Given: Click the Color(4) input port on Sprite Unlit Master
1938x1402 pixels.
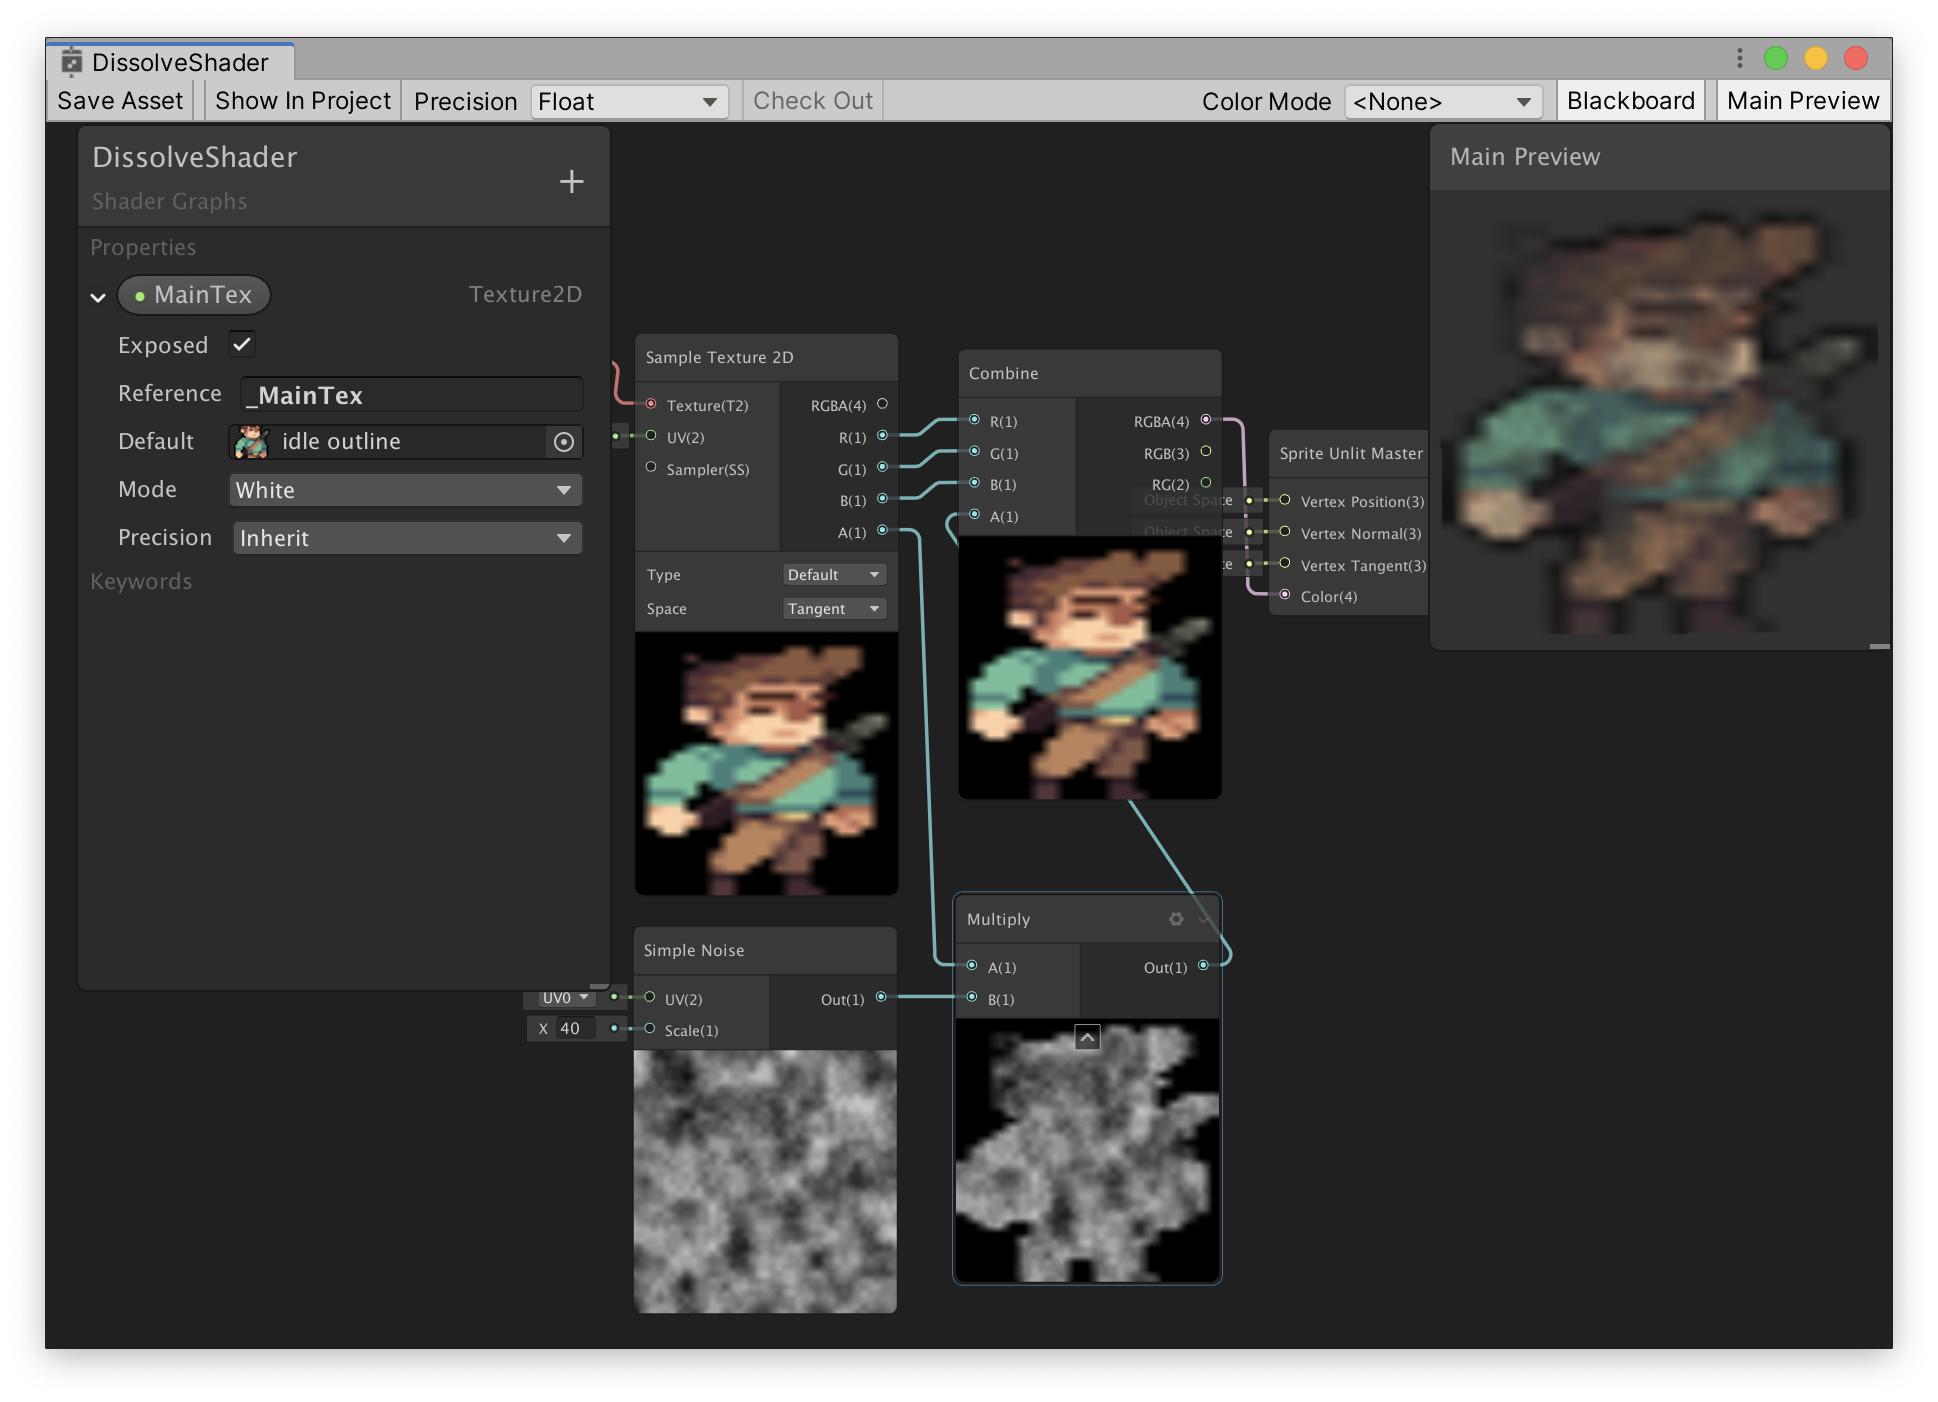Looking at the screenshot, I should point(1285,595).
